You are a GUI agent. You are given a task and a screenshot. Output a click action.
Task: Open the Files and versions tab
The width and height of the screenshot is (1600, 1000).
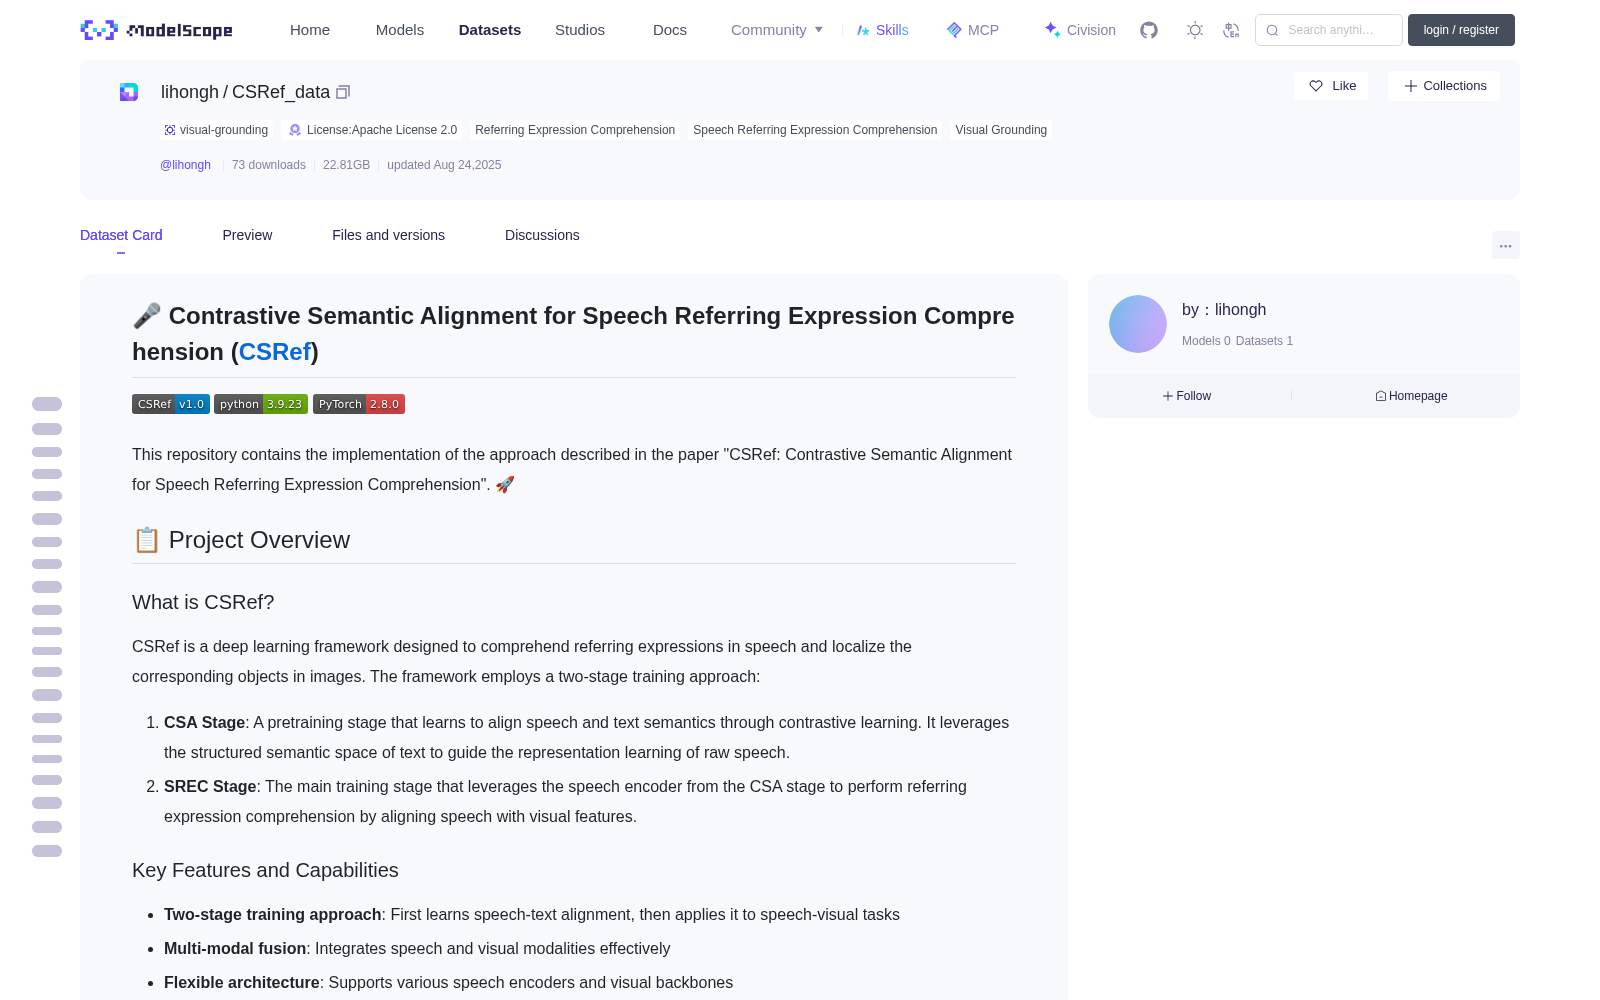(388, 235)
